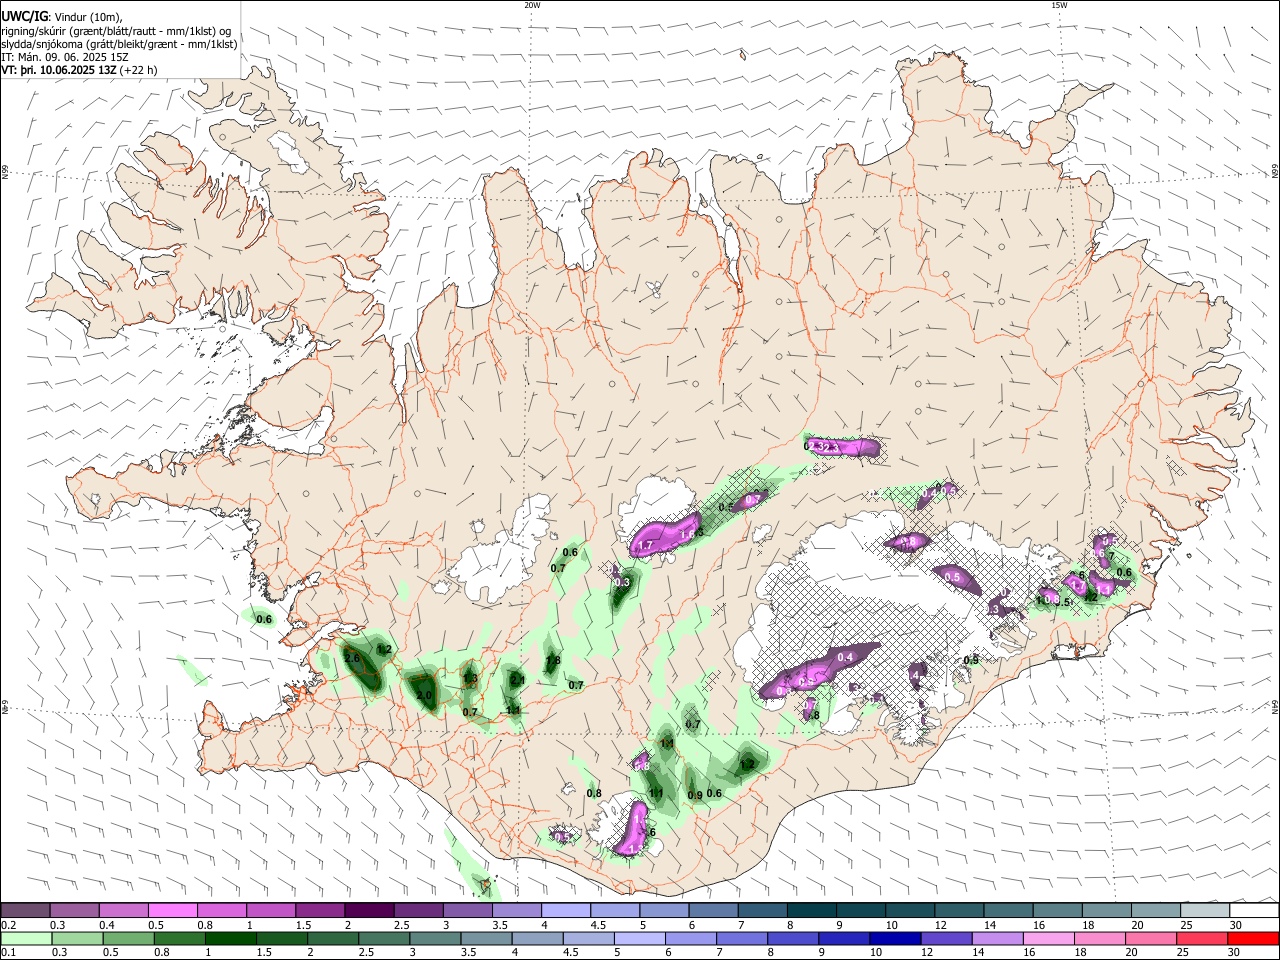The image size is (1280, 960).
Task: Click the '1.3' rainfall value on the map
Action: tap(470, 679)
